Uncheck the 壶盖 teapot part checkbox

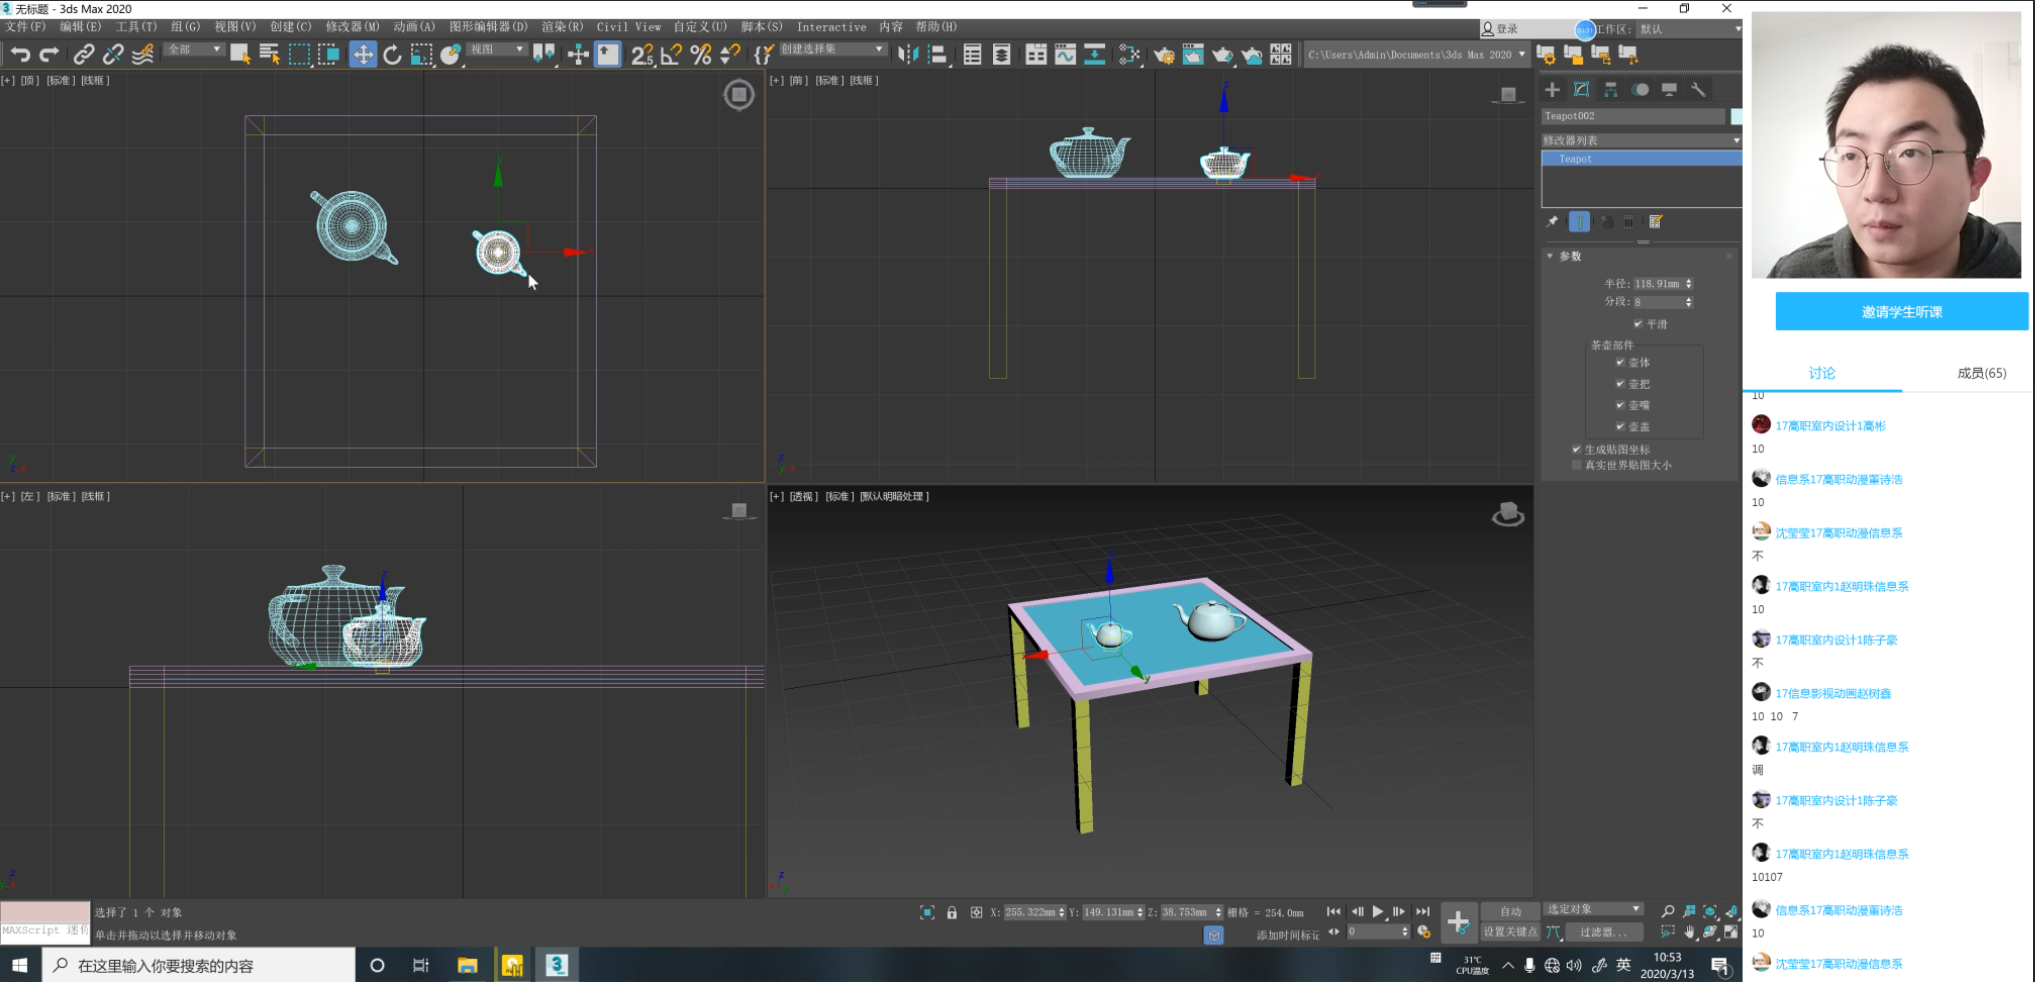(x=1620, y=426)
